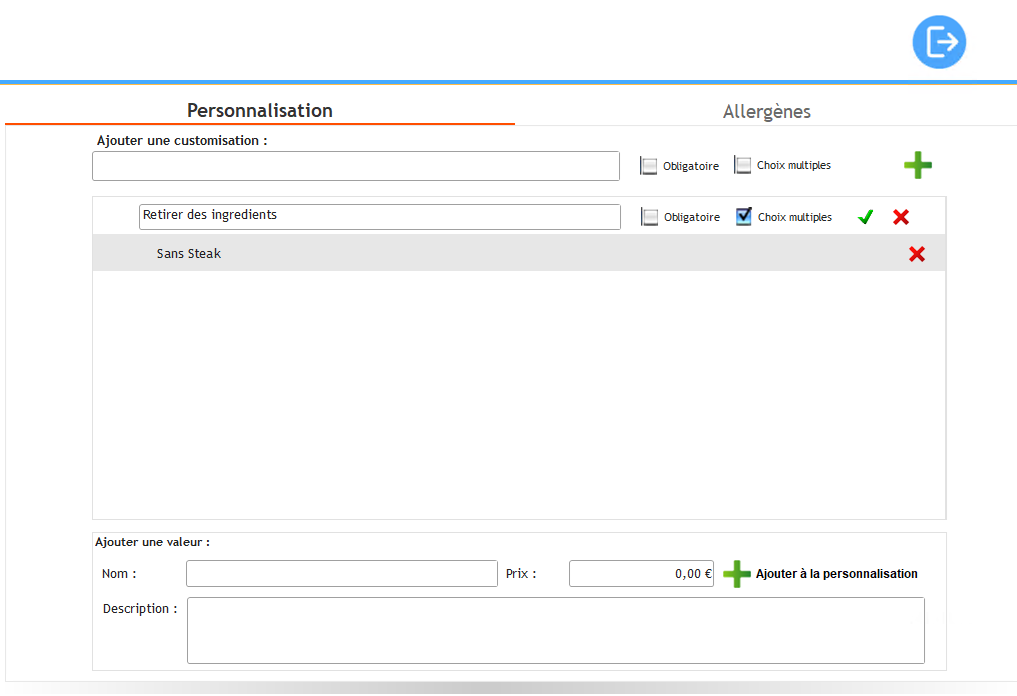Switch to the Allergènes tab
The height and width of the screenshot is (696, 1017).
click(766, 111)
